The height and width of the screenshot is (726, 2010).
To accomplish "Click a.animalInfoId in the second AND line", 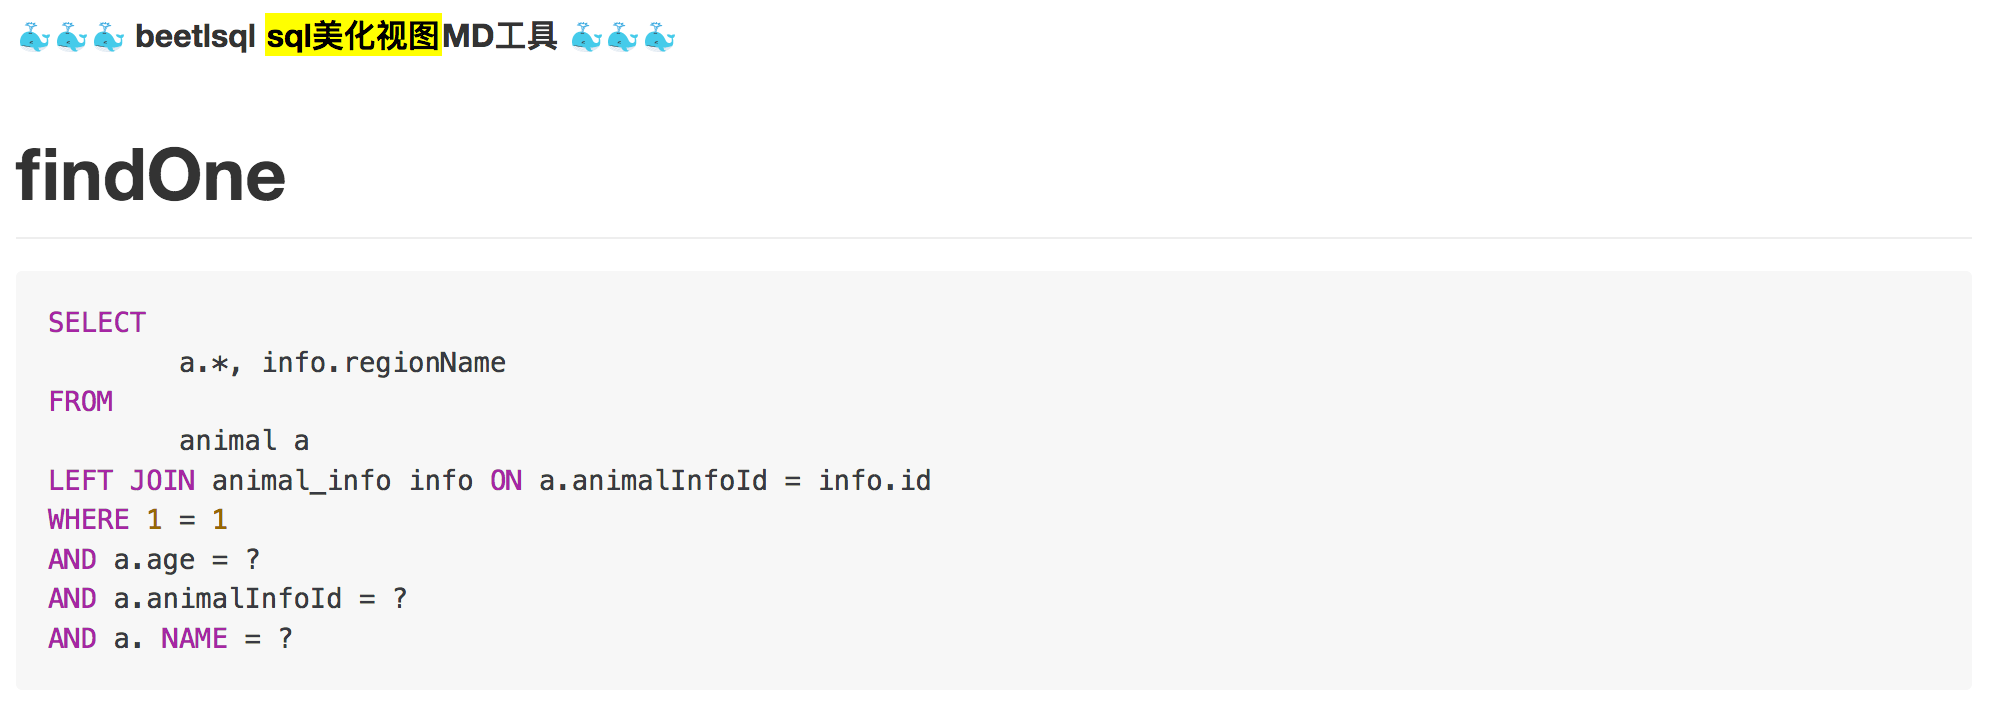I will pyautogui.click(x=228, y=598).
